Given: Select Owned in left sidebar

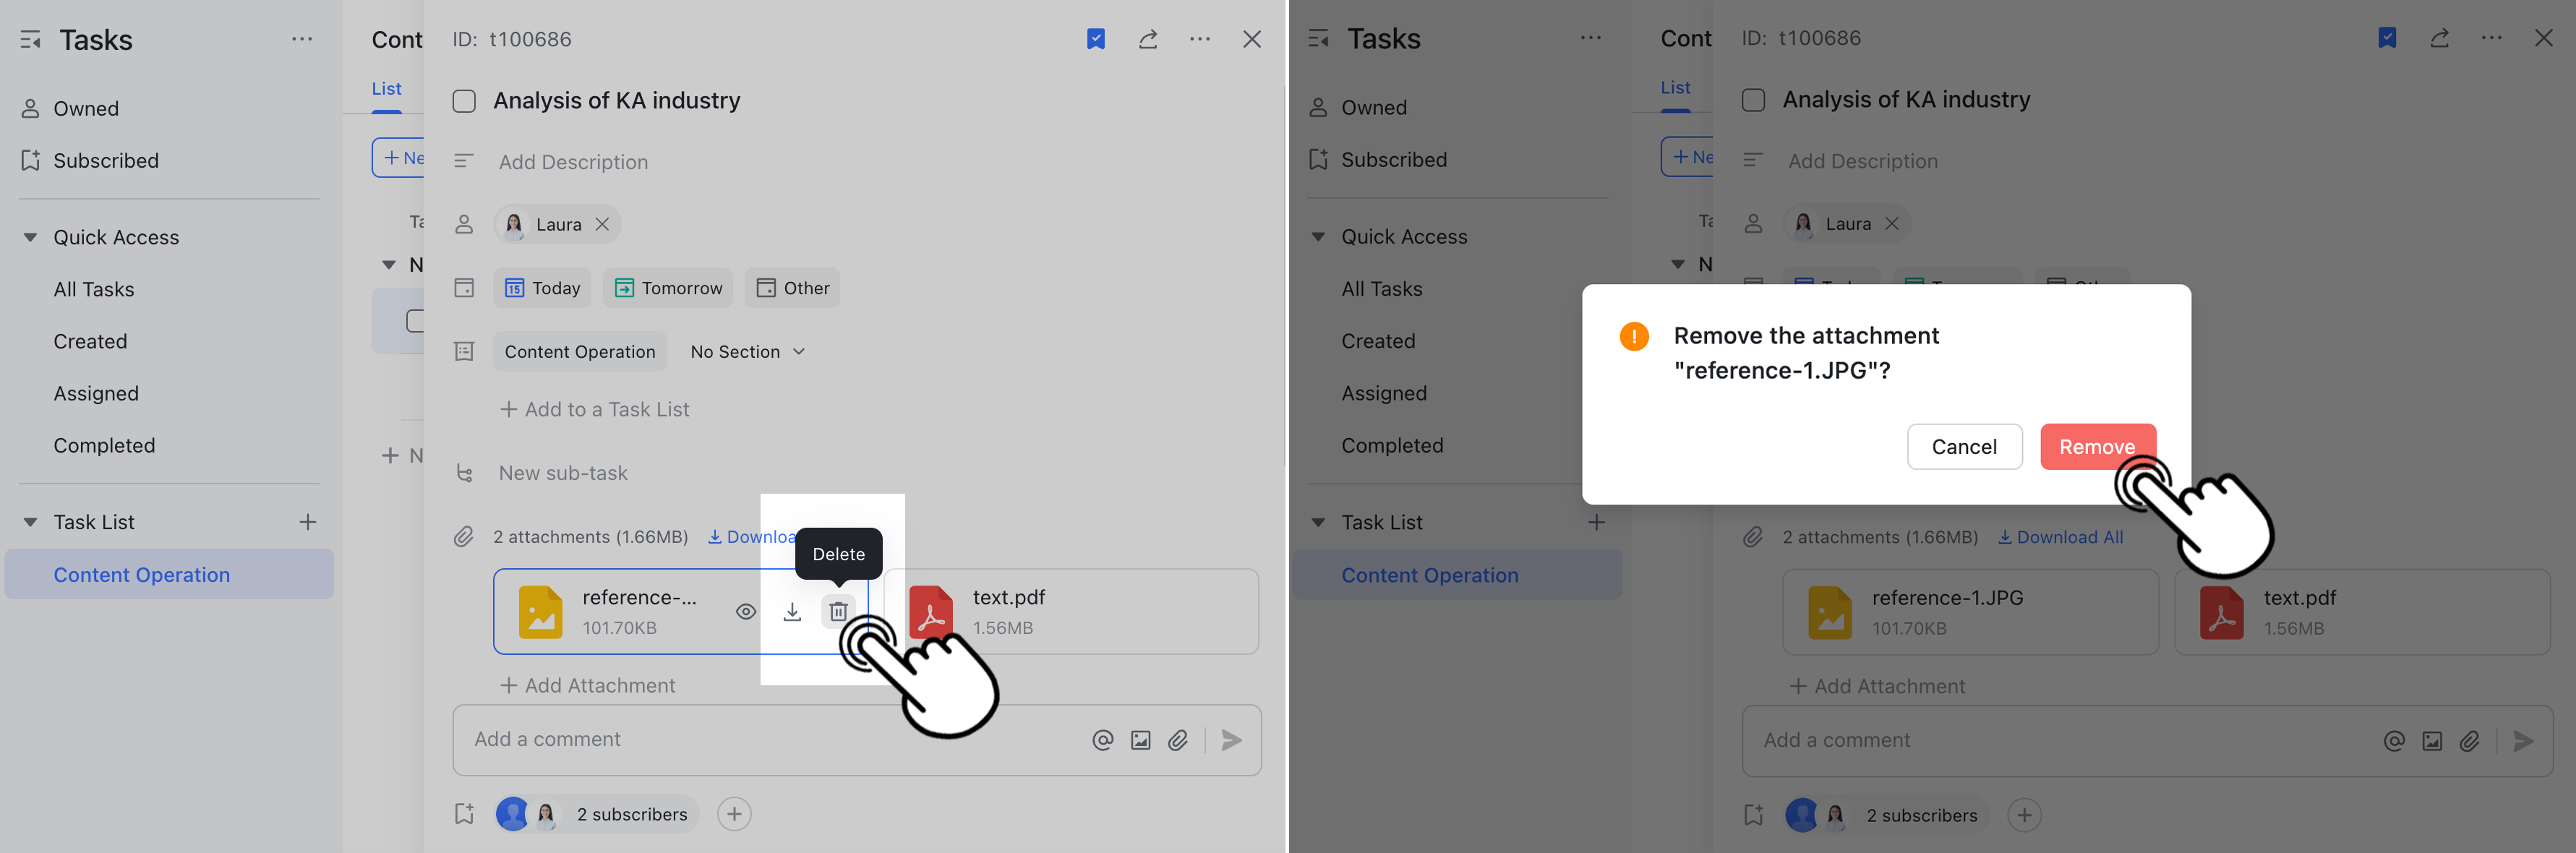Looking at the screenshot, I should tap(86, 109).
